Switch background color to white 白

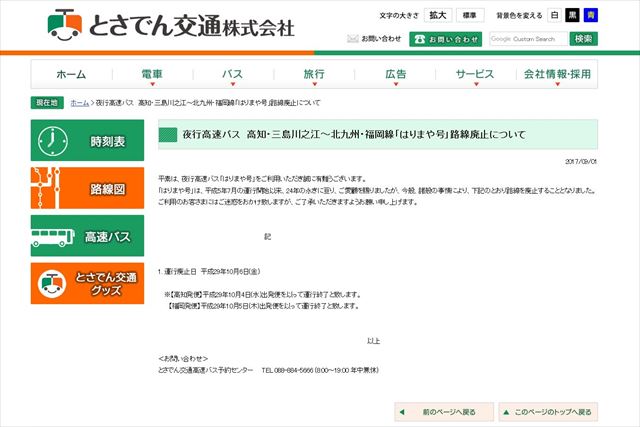(x=557, y=16)
